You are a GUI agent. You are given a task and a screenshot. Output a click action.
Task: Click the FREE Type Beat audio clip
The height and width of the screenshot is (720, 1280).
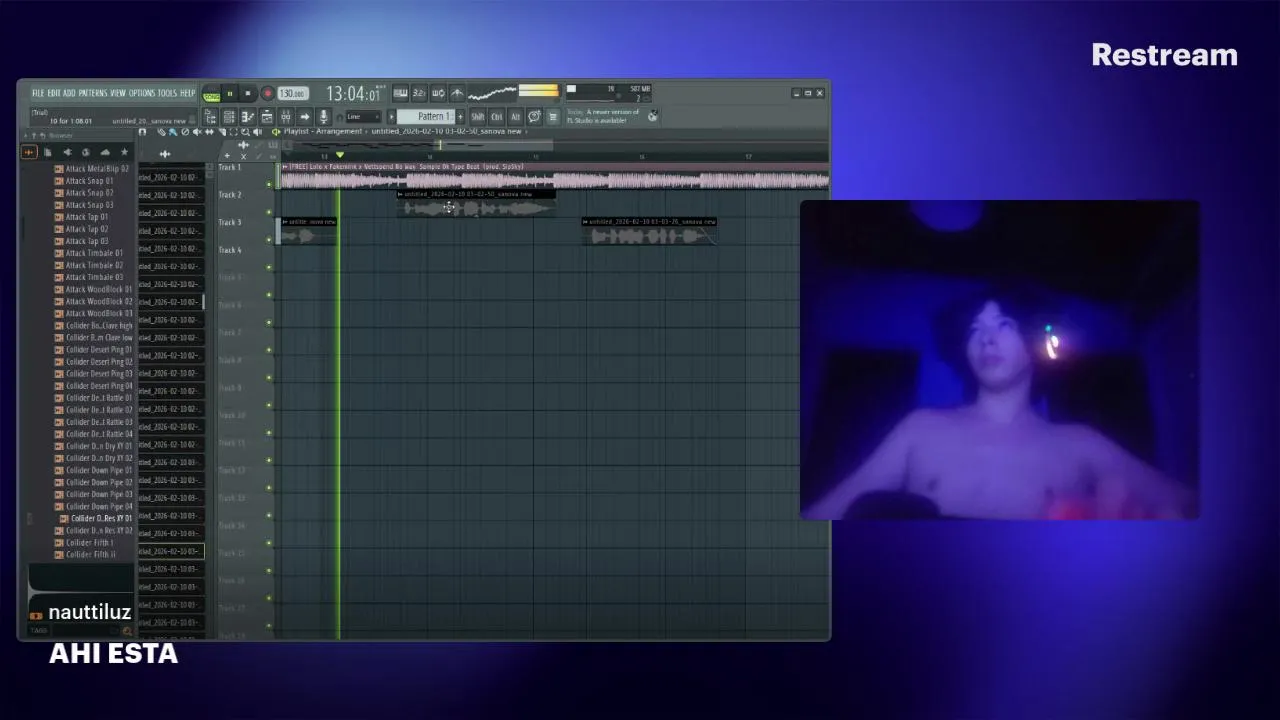click(555, 176)
